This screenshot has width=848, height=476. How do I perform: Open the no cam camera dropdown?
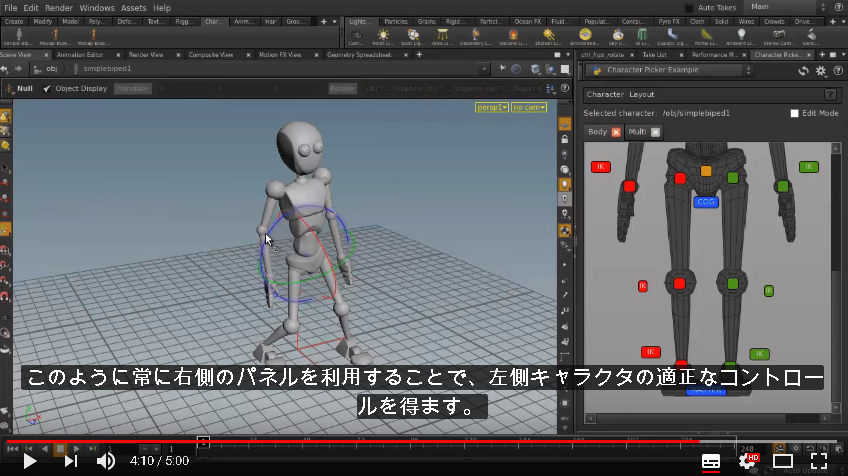528,107
